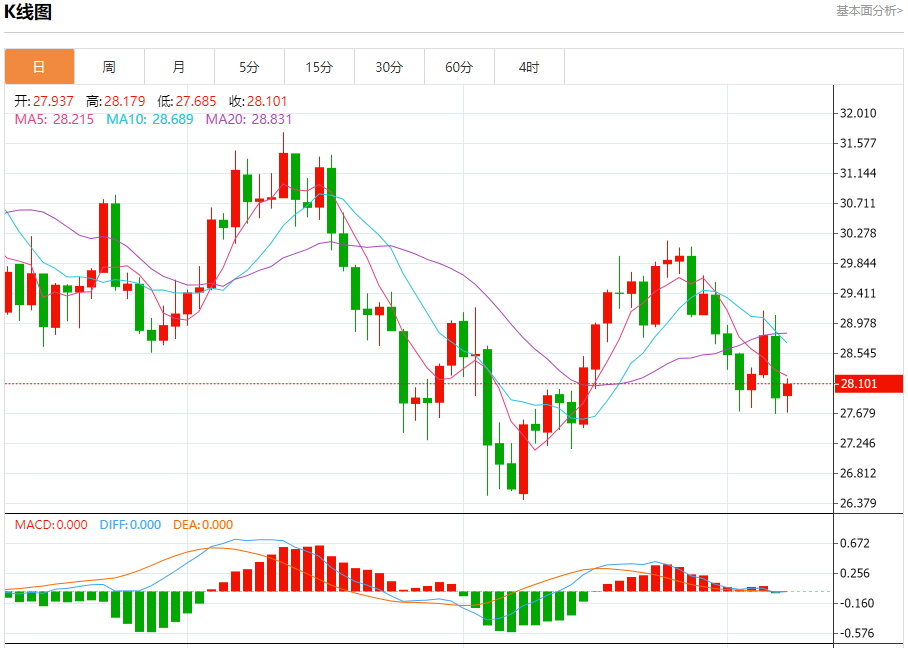This screenshot has width=908, height=648.
Task: Open the 5分 interval tab
Action: click(x=250, y=67)
